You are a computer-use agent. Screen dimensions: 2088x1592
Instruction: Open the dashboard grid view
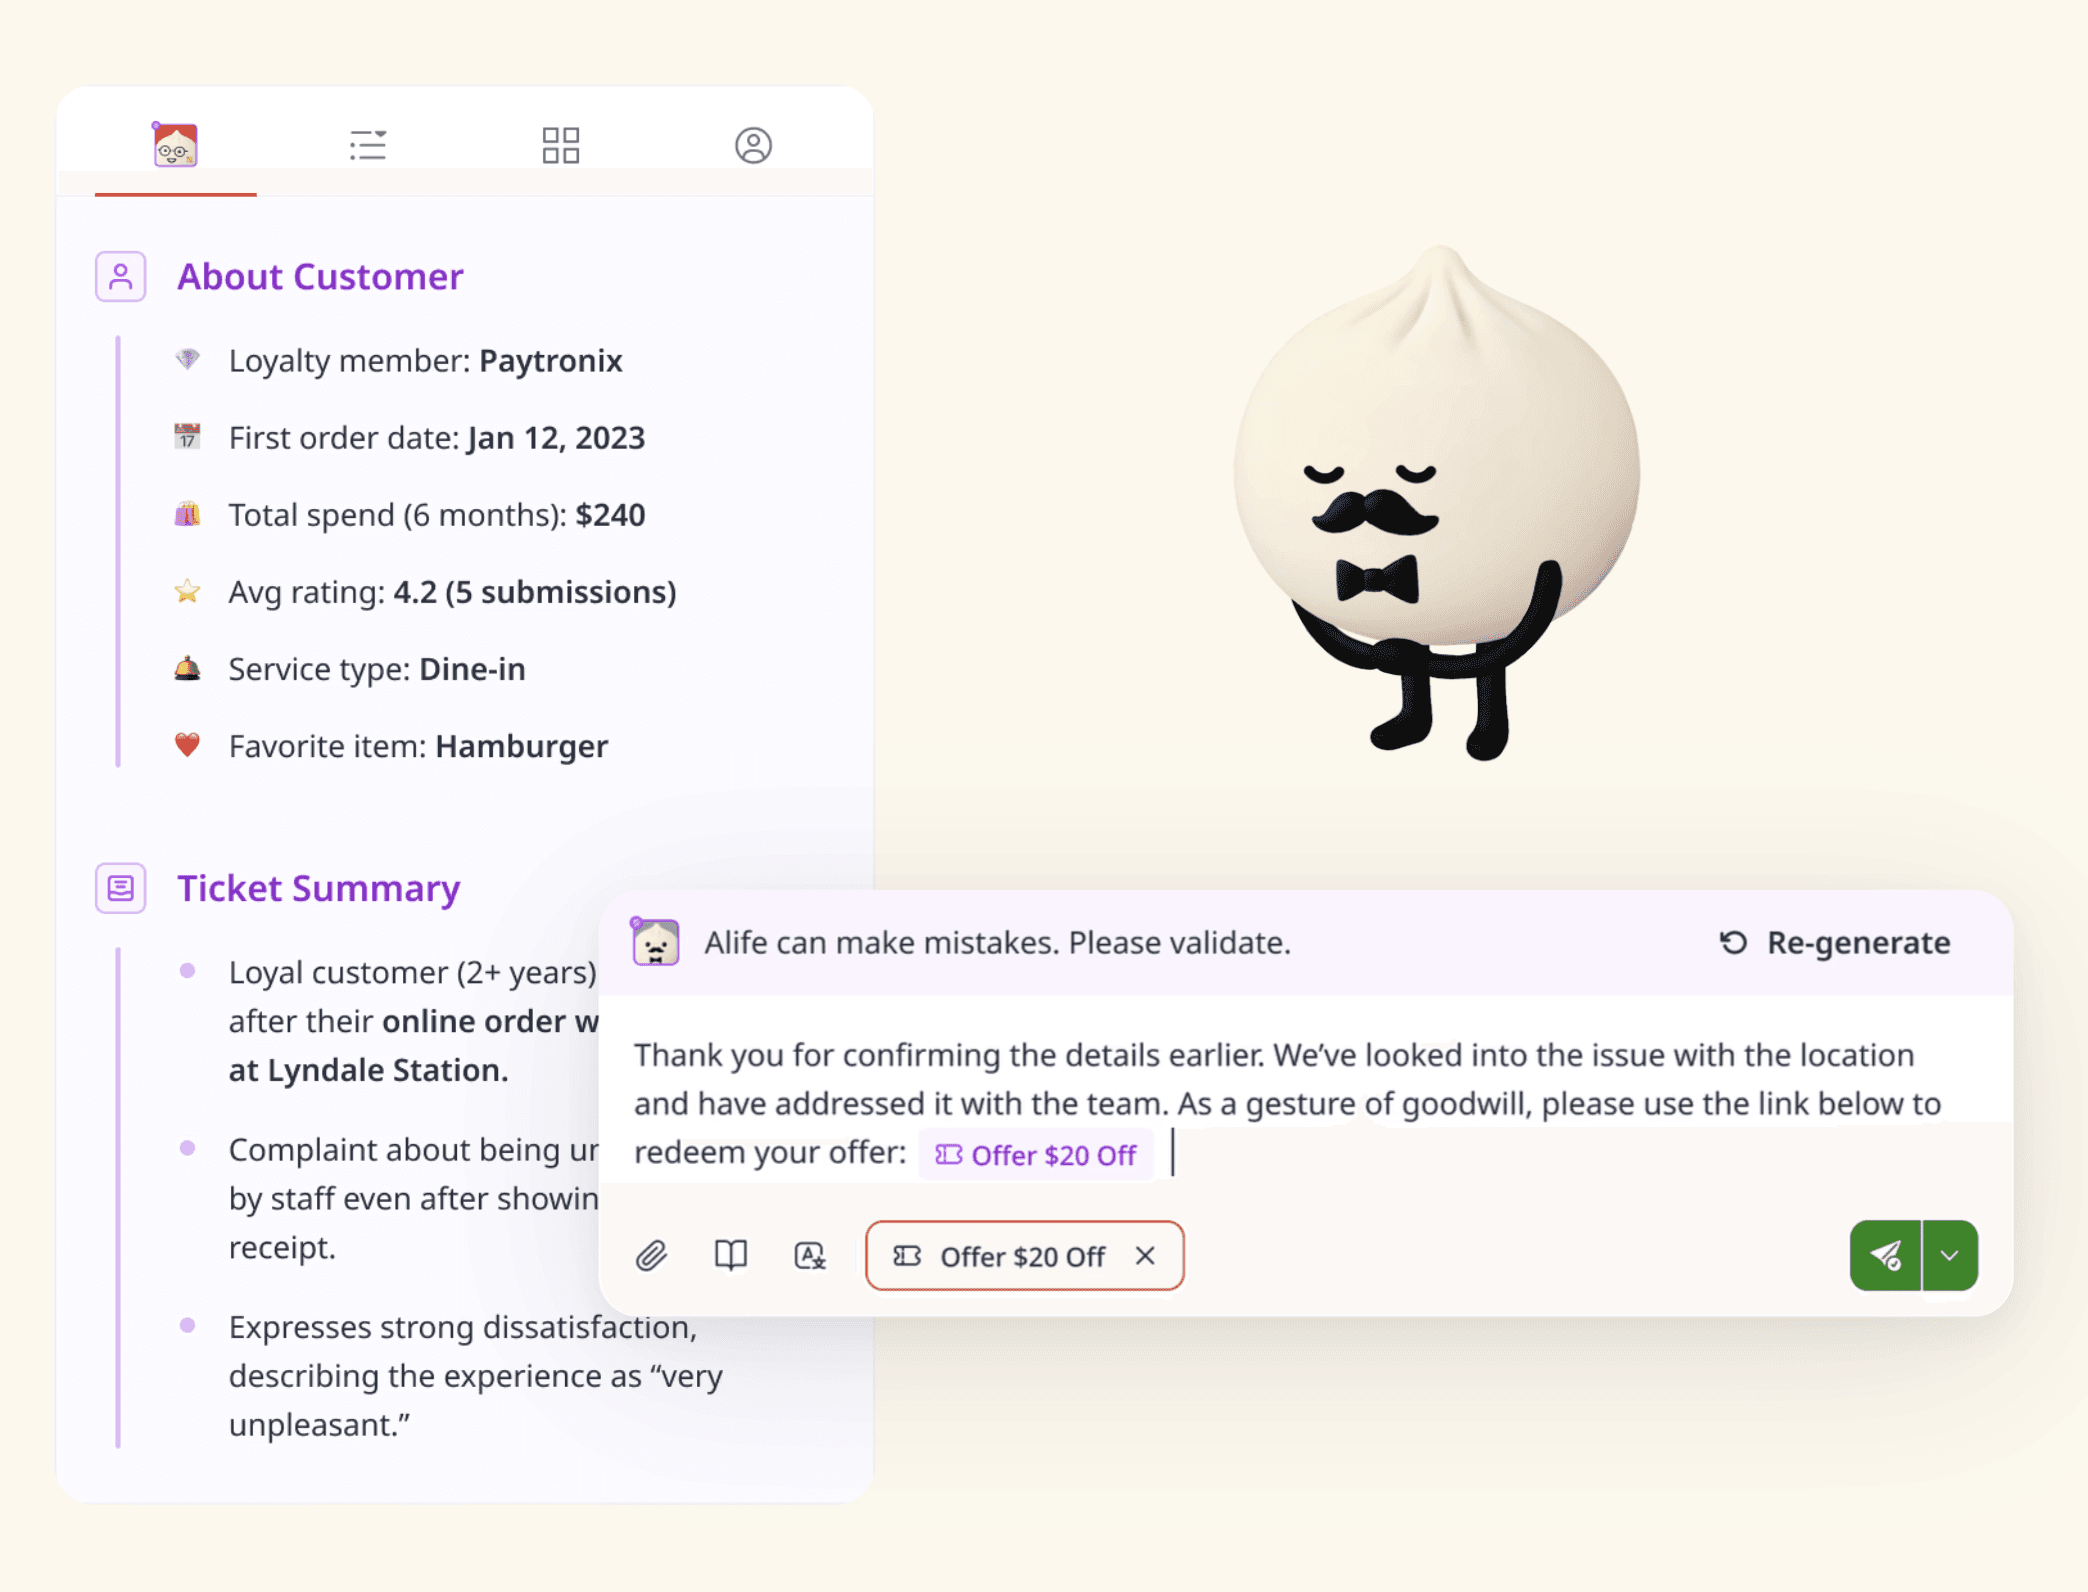tap(561, 144)
